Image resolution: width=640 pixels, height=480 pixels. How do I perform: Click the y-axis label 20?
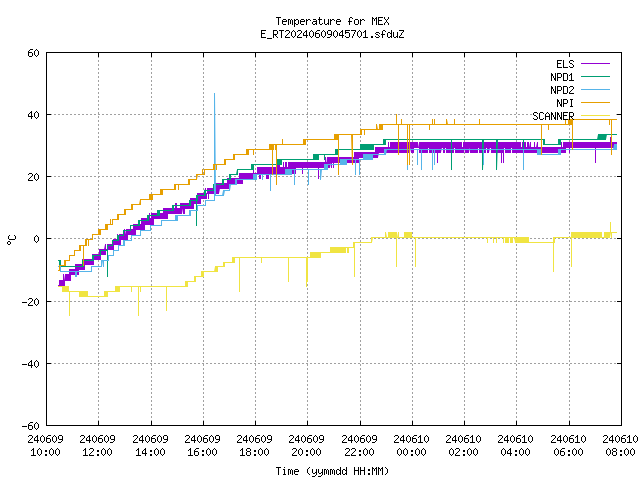pos(33,177)
